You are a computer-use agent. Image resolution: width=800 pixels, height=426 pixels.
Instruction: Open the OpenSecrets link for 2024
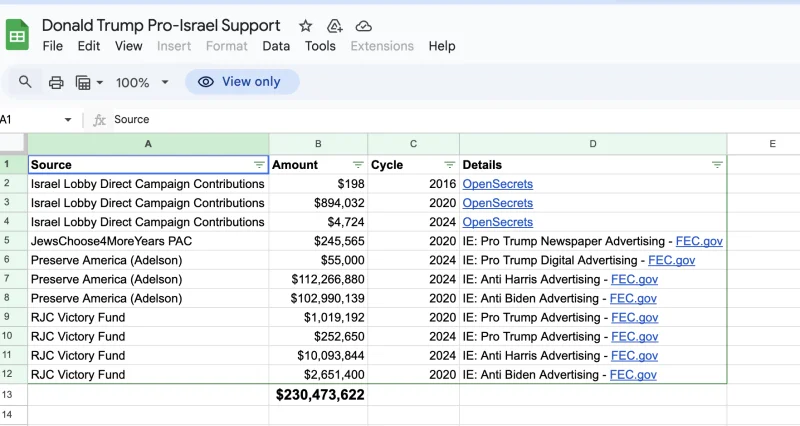click(497, 222)
